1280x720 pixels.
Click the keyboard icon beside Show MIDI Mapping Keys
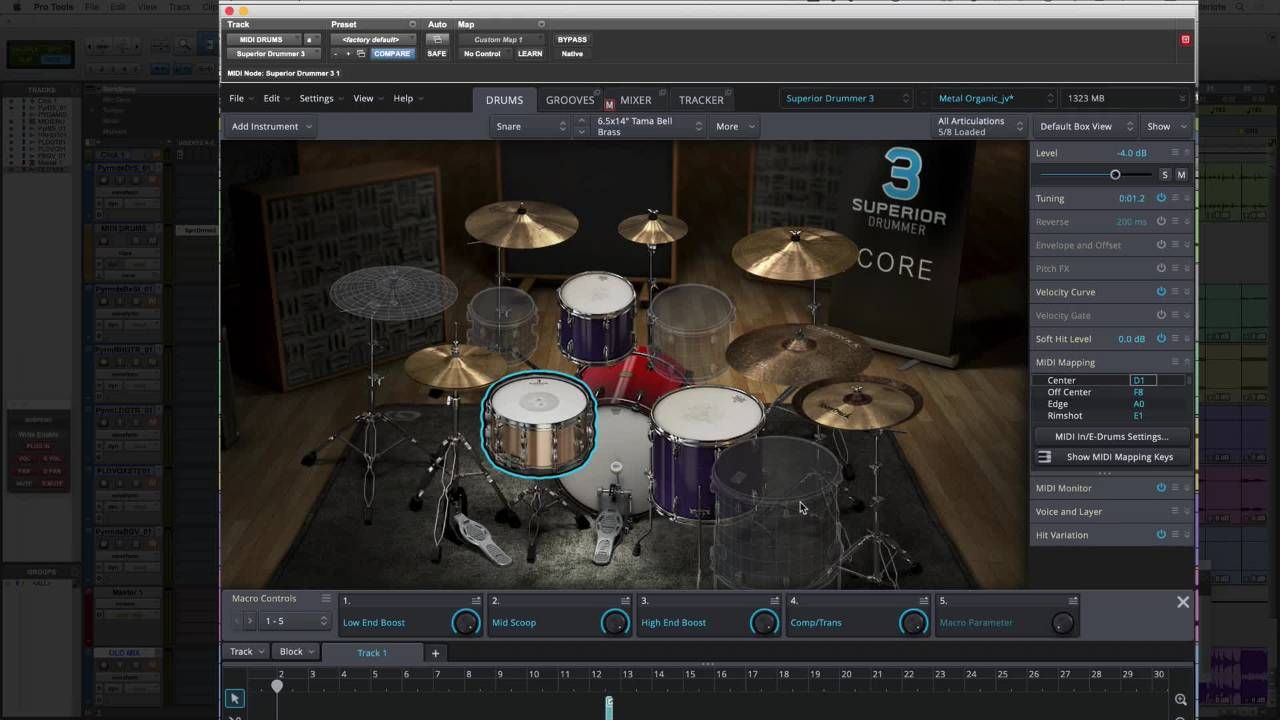point(1045,457)
